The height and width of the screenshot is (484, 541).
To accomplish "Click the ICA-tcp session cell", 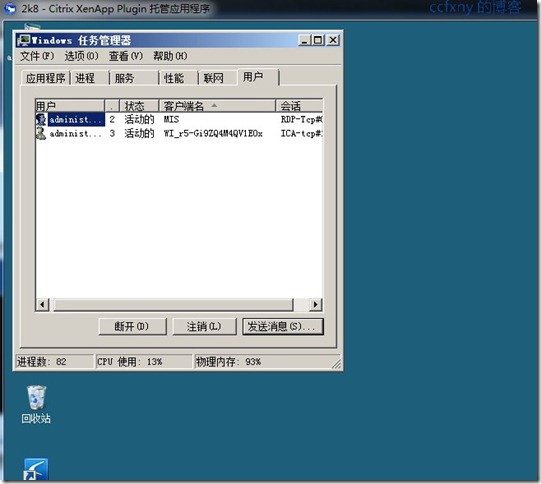I will click(302, 133).
